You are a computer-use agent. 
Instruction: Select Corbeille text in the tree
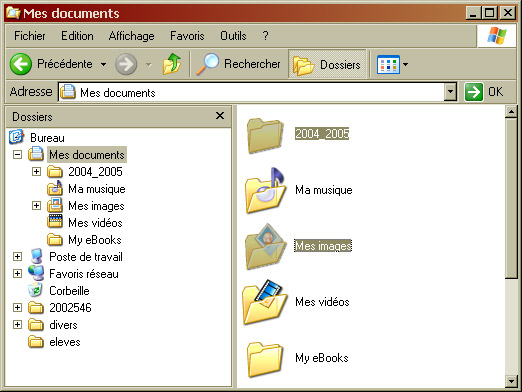[69, 291]
